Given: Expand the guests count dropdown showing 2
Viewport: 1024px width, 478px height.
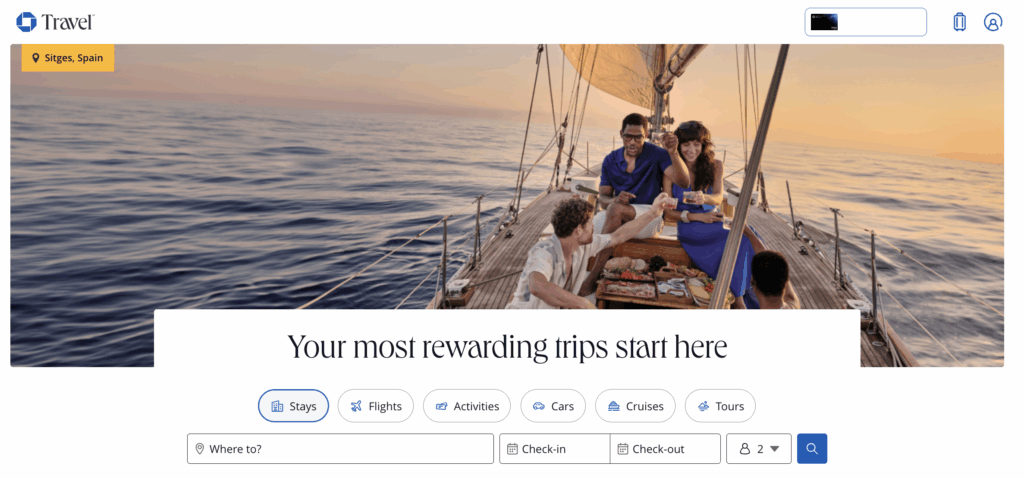Looking at the screenshot, I should click(759, 449).
